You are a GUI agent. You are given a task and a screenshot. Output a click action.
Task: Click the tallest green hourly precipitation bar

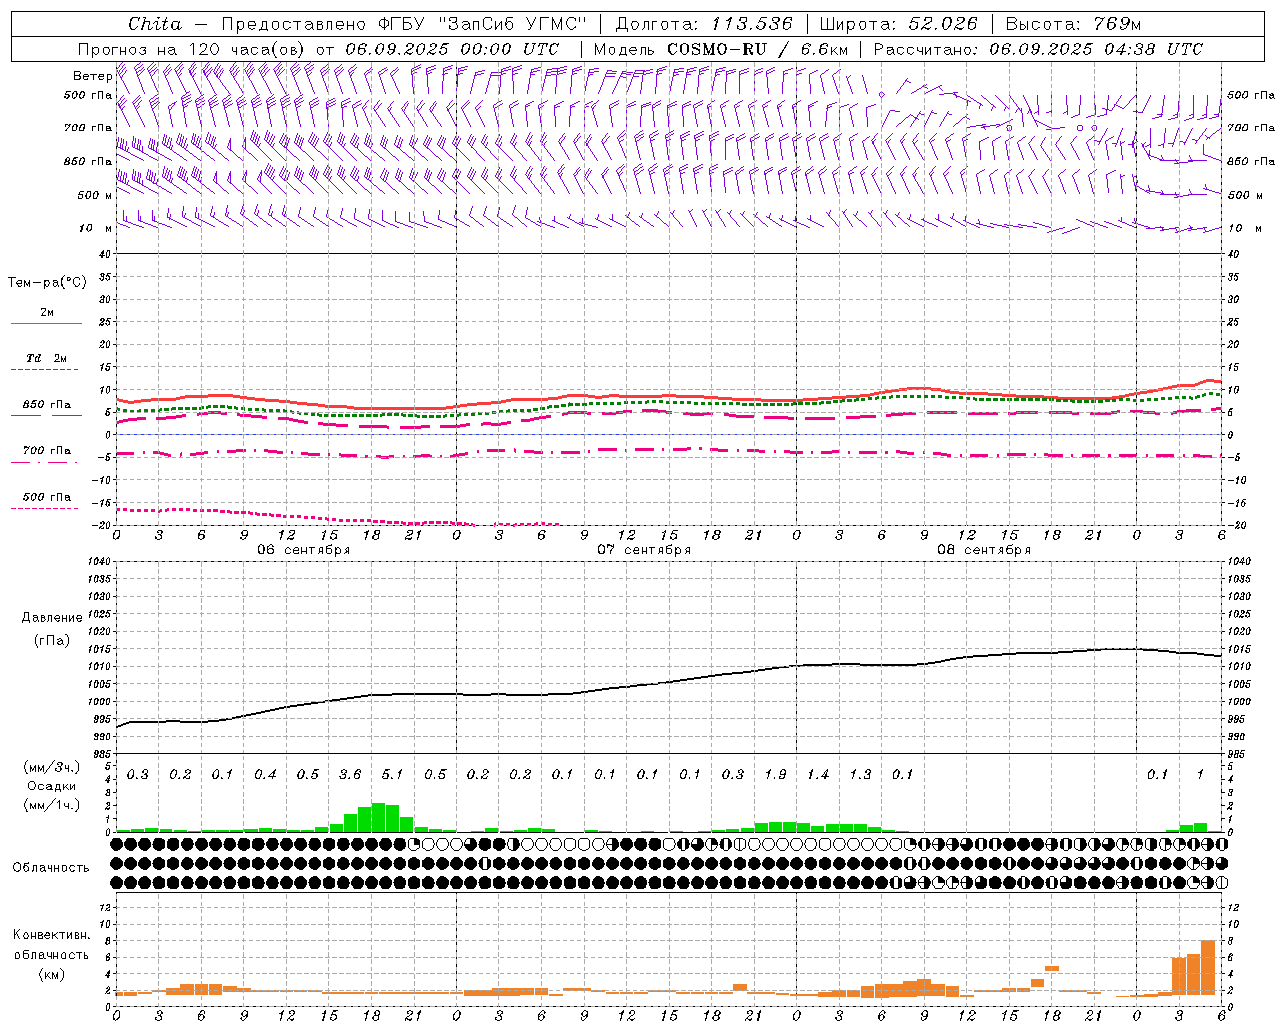tap(378, 817)
